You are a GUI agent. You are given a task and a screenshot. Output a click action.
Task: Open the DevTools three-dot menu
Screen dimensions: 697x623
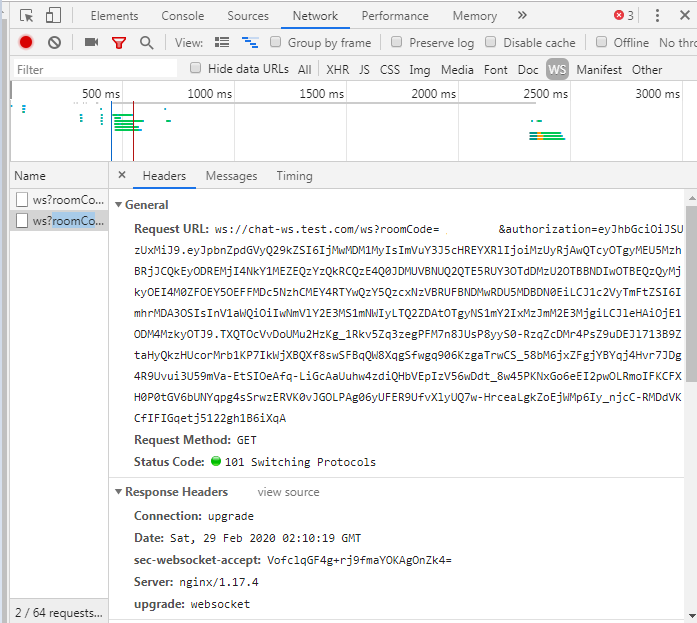657,16
